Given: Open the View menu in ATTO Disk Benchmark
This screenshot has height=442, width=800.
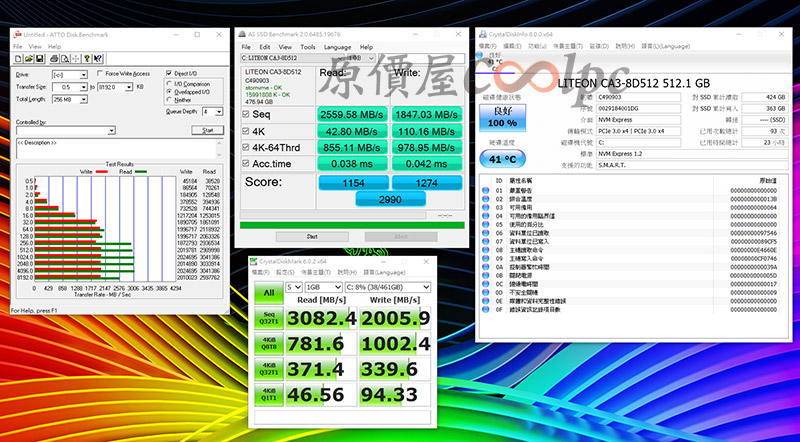Looking at the screenshot, I should point(35,46).
